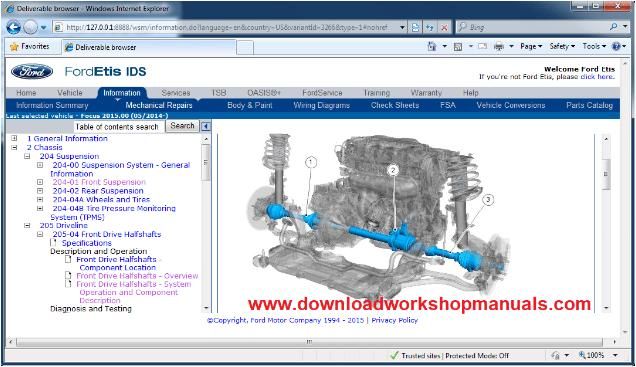Open Front Drive Halfshafts - System Operation

[133, 292]
